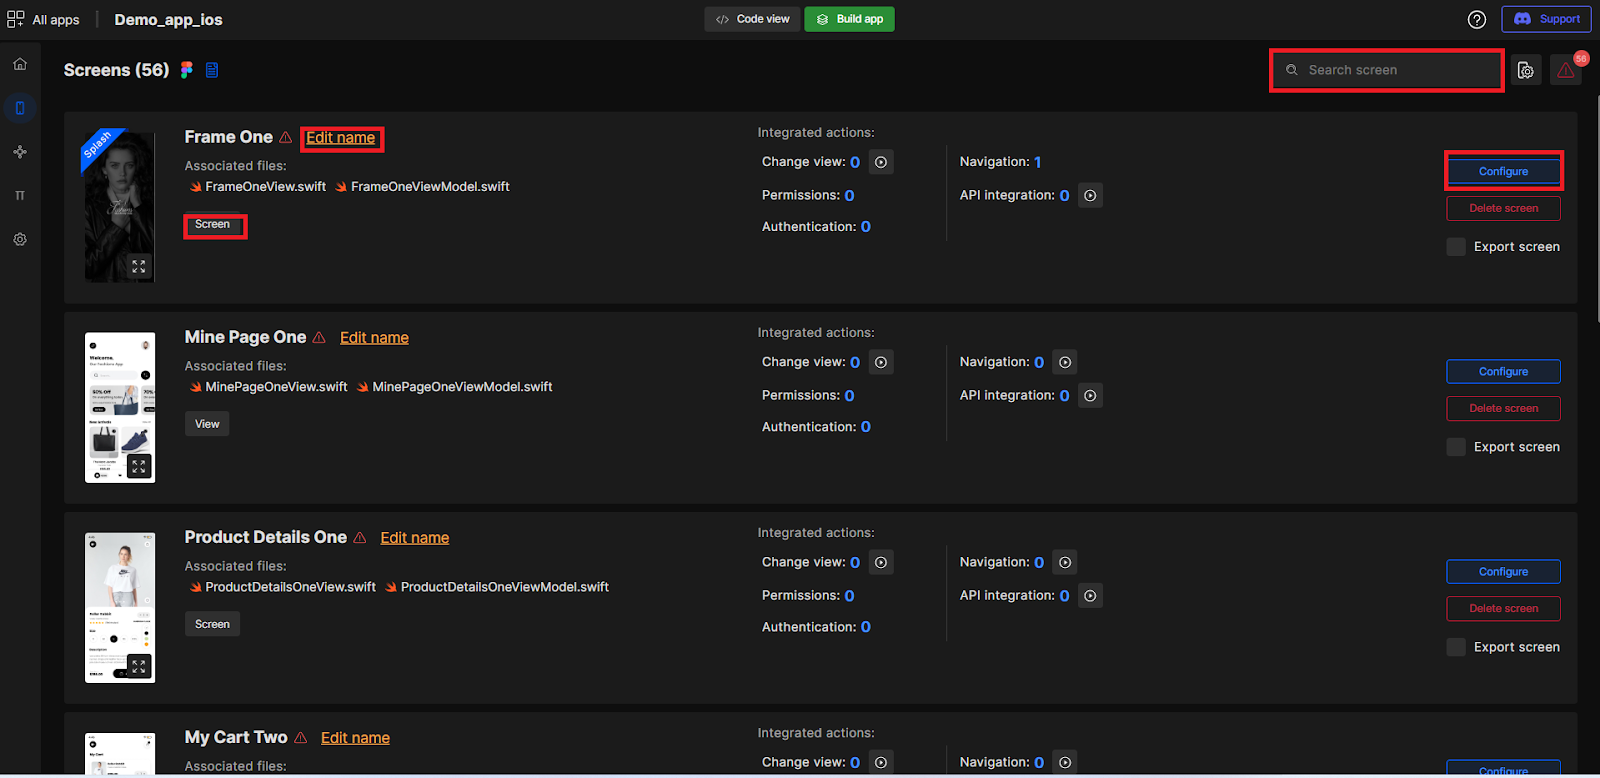Enable Export screen for Mine Page One

1456,447
